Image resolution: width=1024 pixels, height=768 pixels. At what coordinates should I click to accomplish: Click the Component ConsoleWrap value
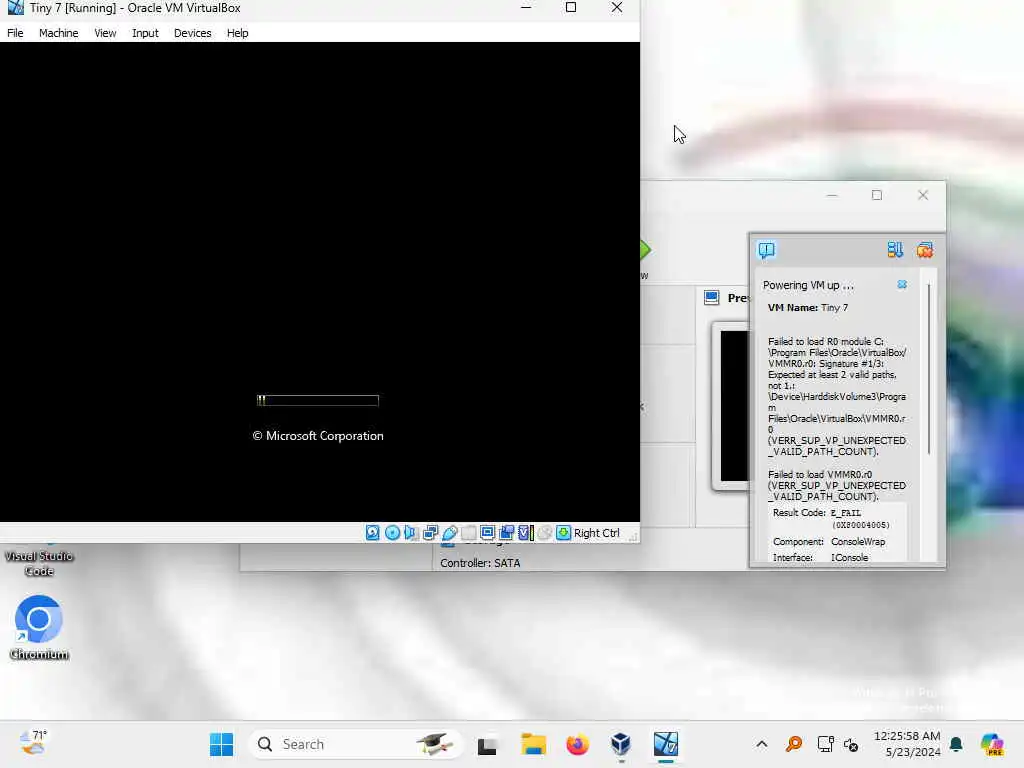click(858, 542)
